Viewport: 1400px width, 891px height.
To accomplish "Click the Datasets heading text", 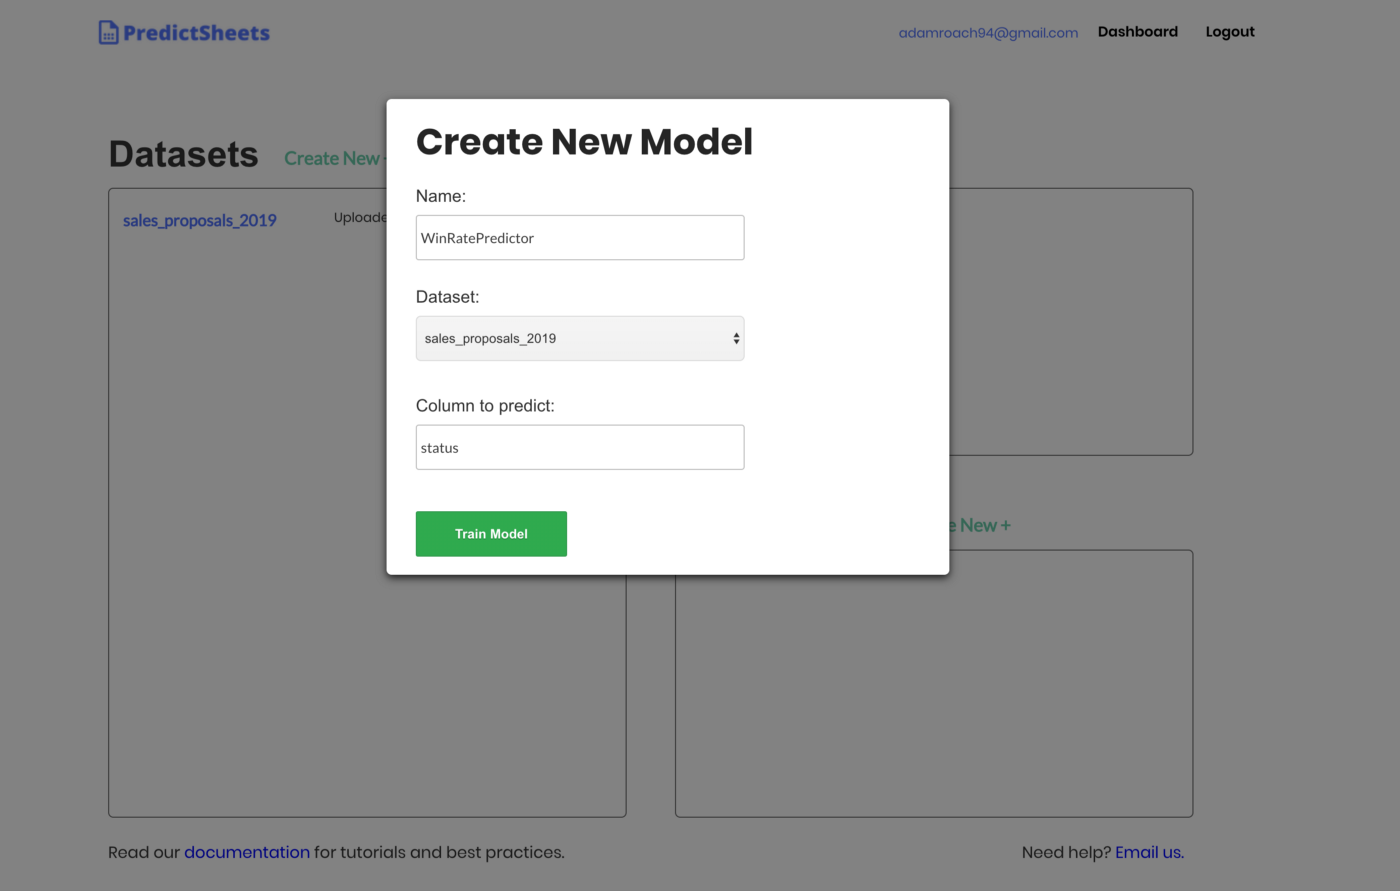I will 183,155.
